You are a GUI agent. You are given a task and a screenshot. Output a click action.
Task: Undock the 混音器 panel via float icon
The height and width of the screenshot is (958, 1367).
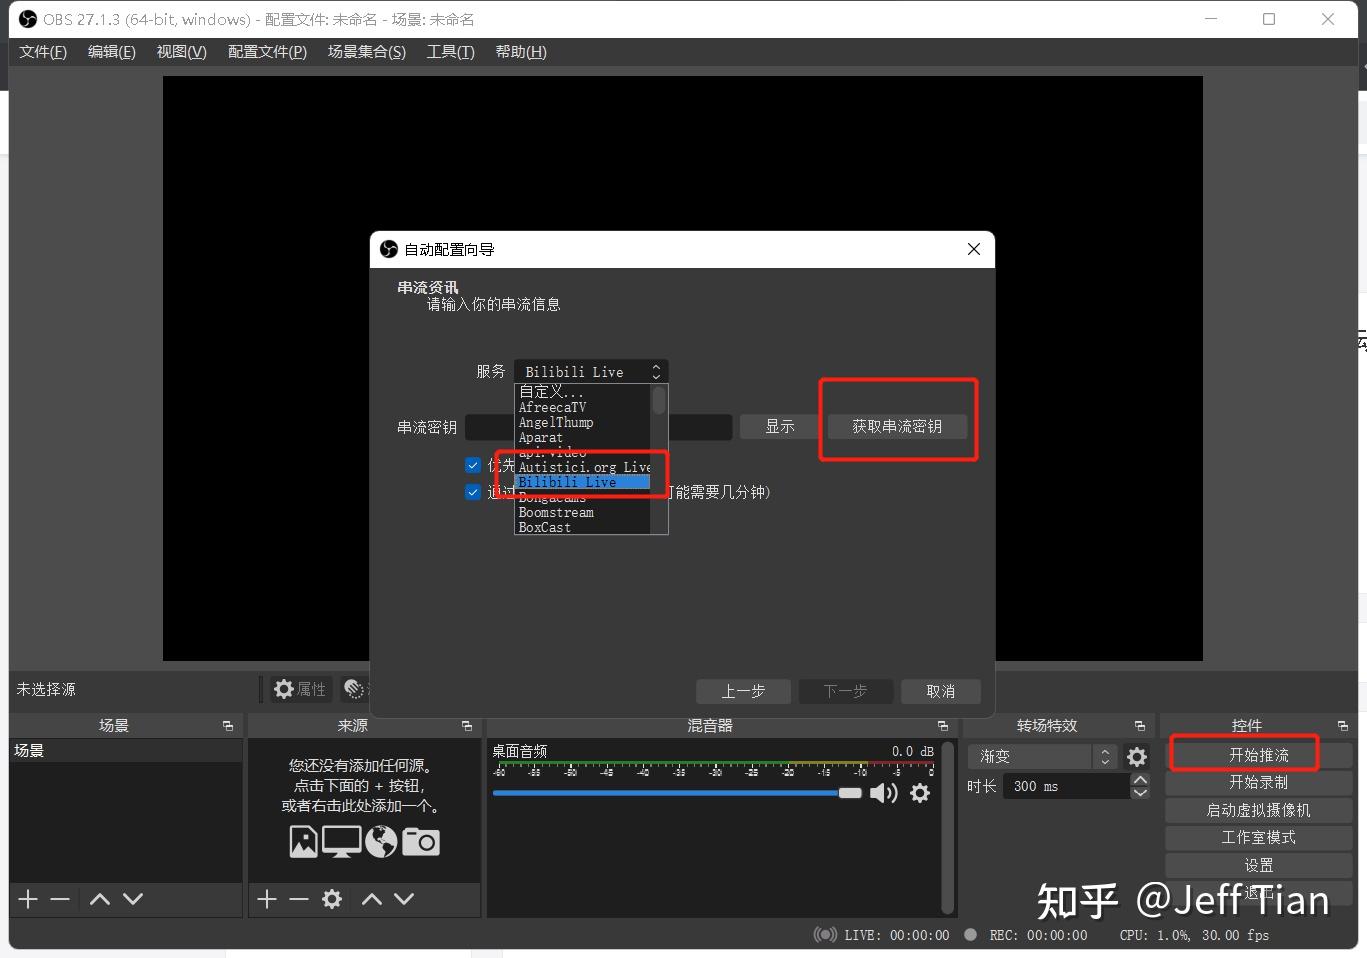coord(943,726)
